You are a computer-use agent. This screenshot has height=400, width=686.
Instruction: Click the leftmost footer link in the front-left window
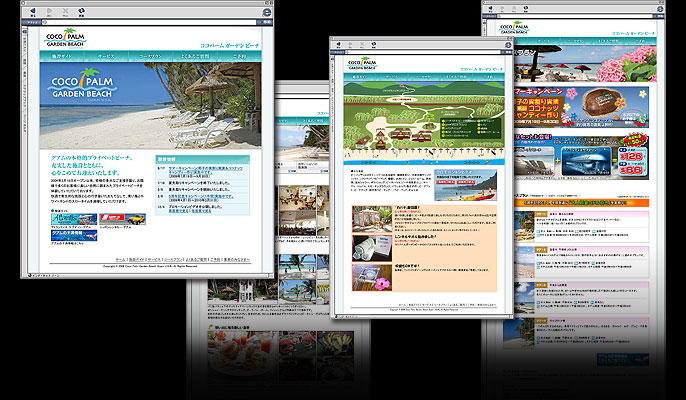click(x=120, y=260)
